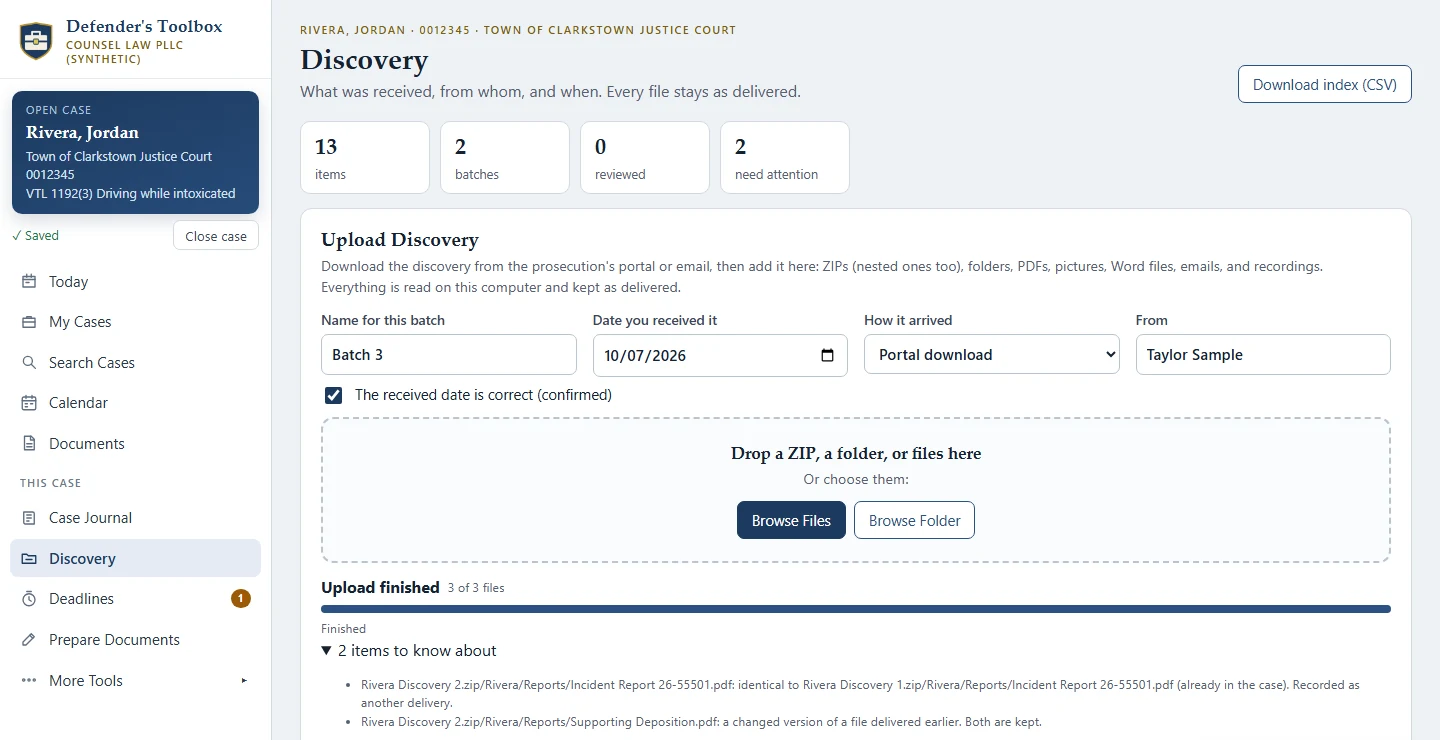Uncheck 'The received date is correct' checkbox
Image resolution: width=1440 pixels, height=740 pixels.
(x=333, y=395)
